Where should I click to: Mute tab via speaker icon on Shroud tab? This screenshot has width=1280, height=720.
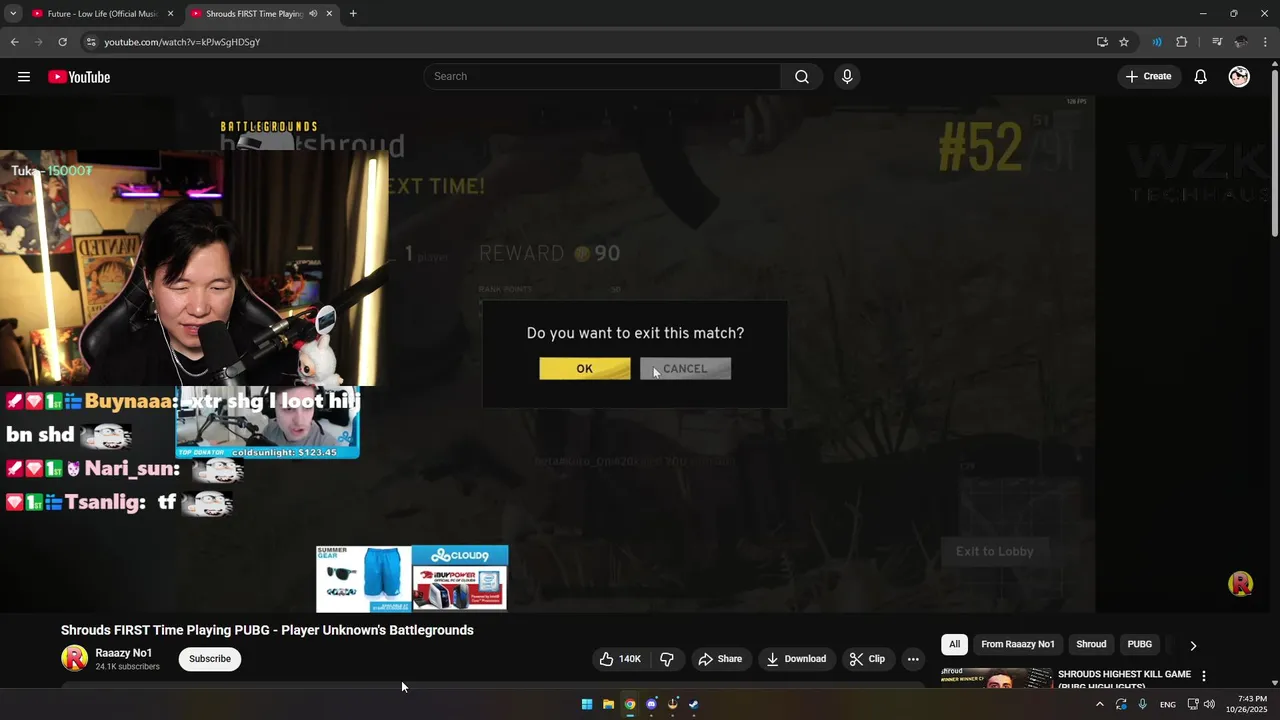tap(313, 14)
